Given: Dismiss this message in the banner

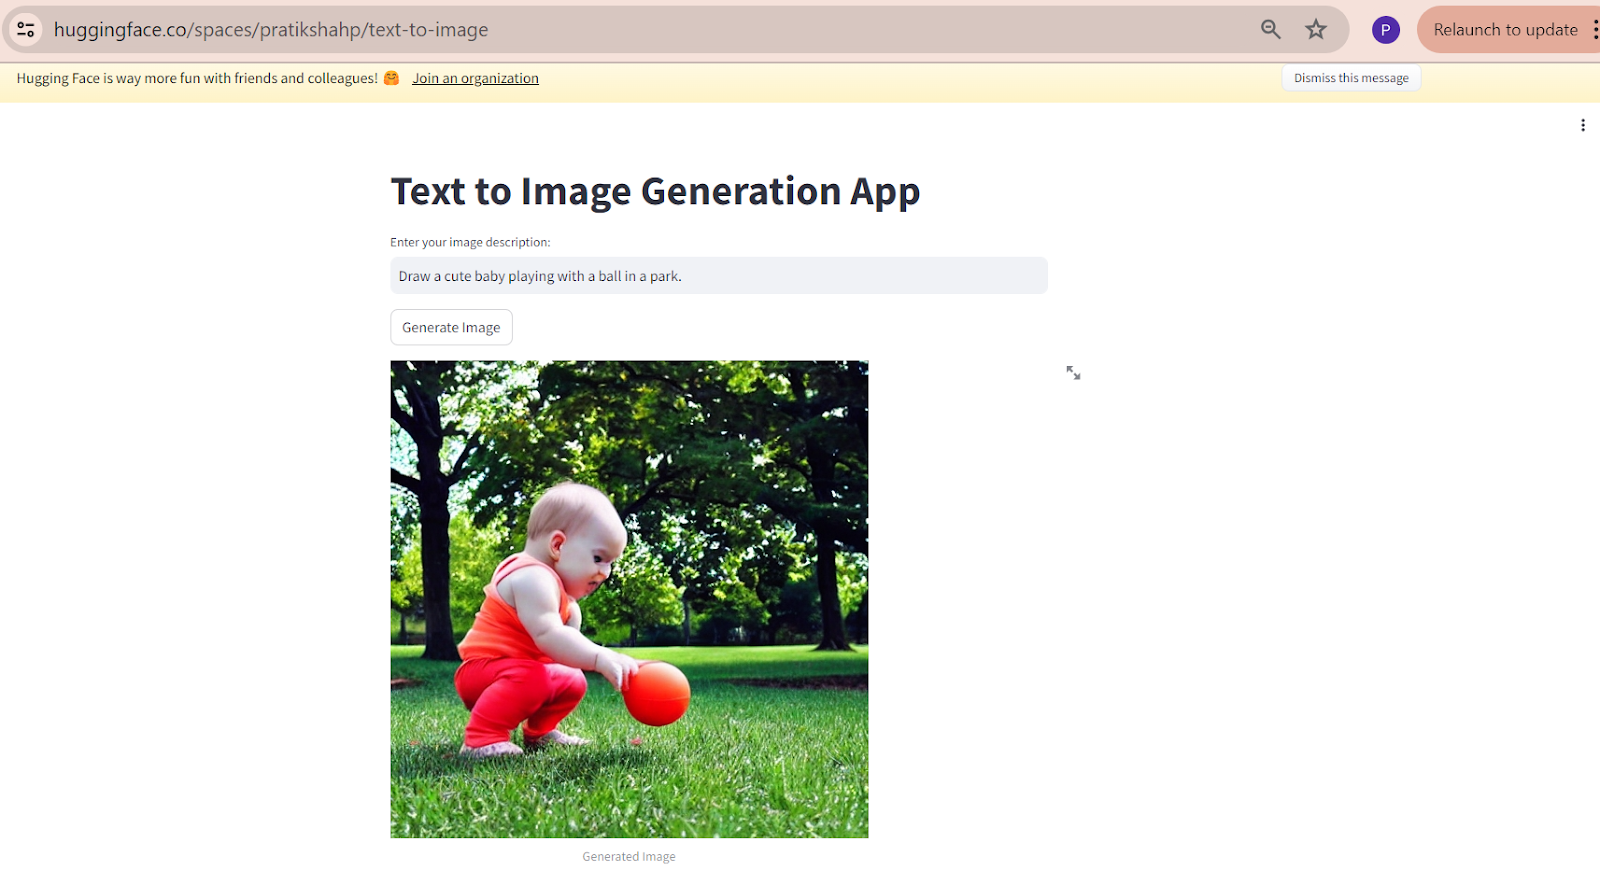Looking at the screenshot, I should (1351, 78).
